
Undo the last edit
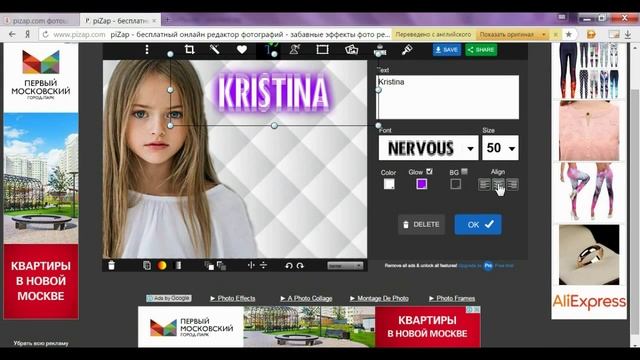pyautogui.click(x=289, y=266)
